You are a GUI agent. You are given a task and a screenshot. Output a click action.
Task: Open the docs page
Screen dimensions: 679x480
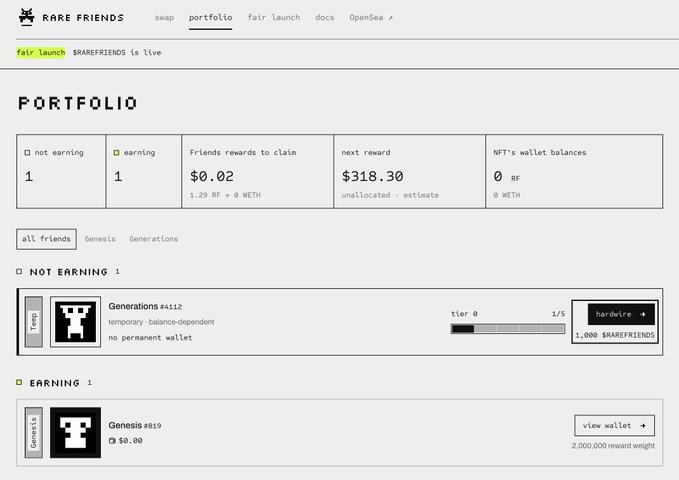(324, 17)
